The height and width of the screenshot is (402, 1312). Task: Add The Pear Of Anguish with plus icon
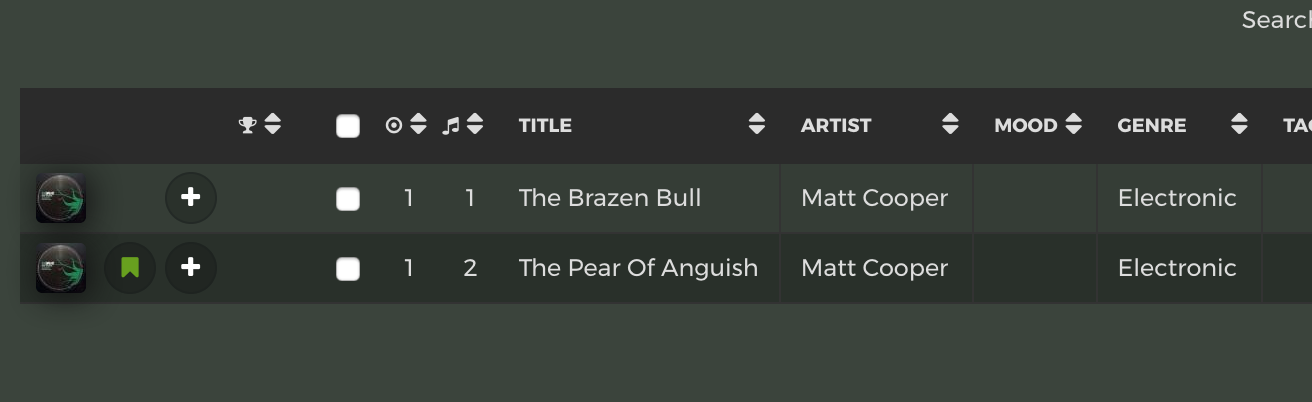191,268
